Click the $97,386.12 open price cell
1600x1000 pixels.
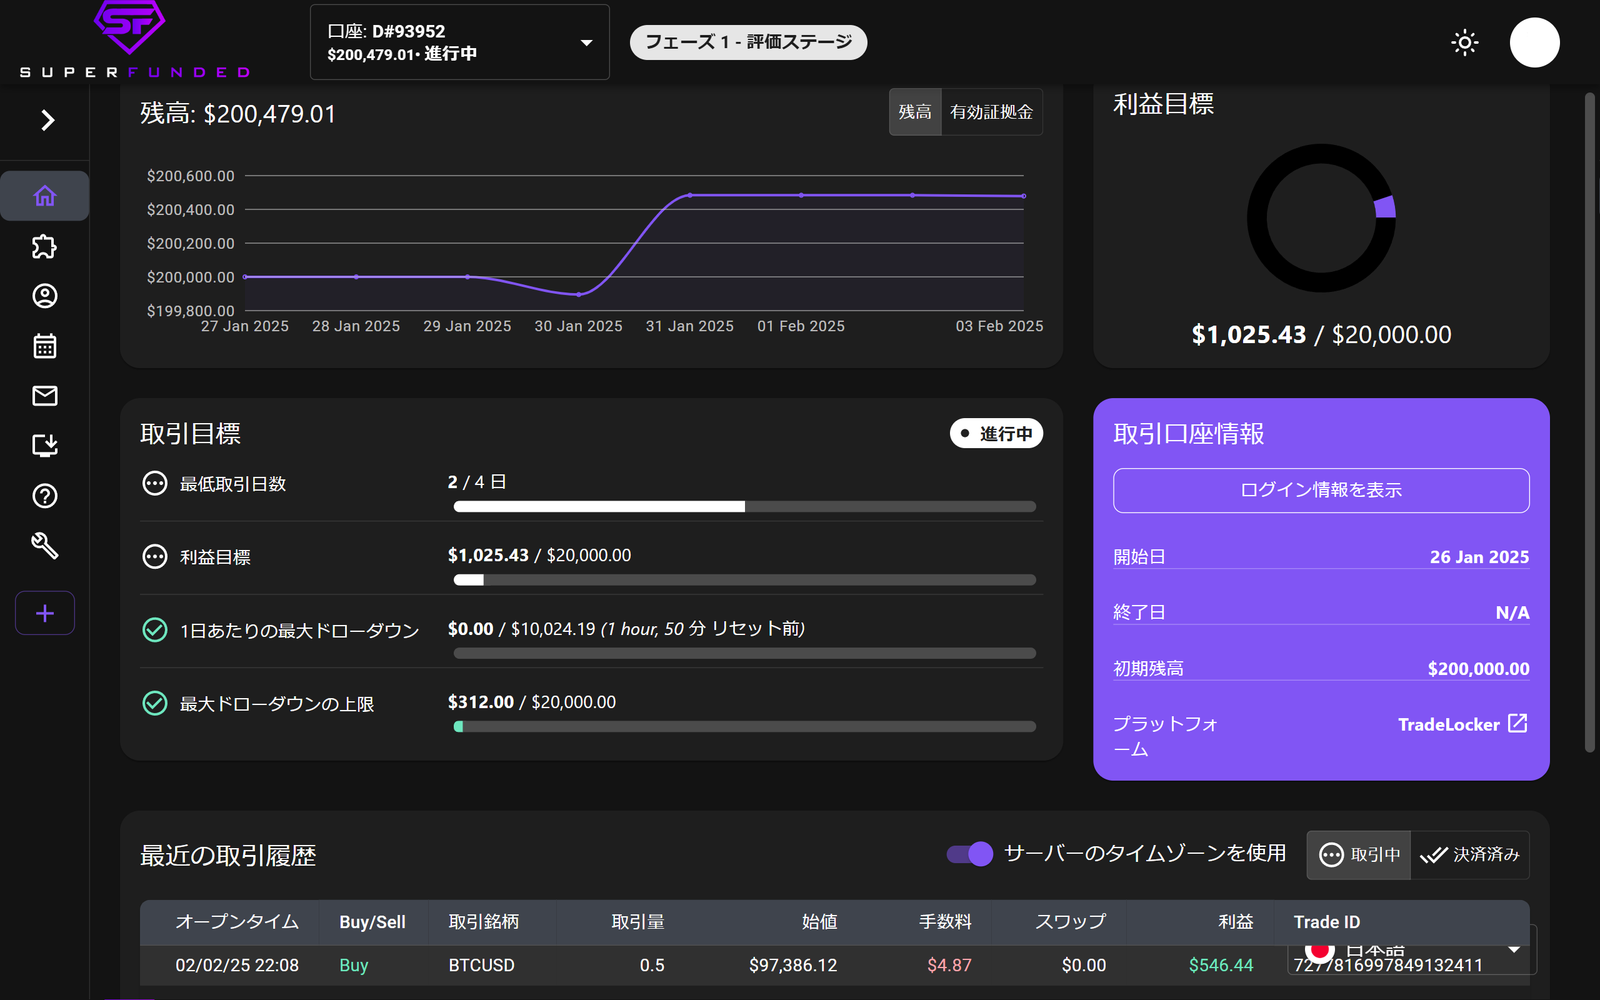pyautogui.click(x=793, y=965)
